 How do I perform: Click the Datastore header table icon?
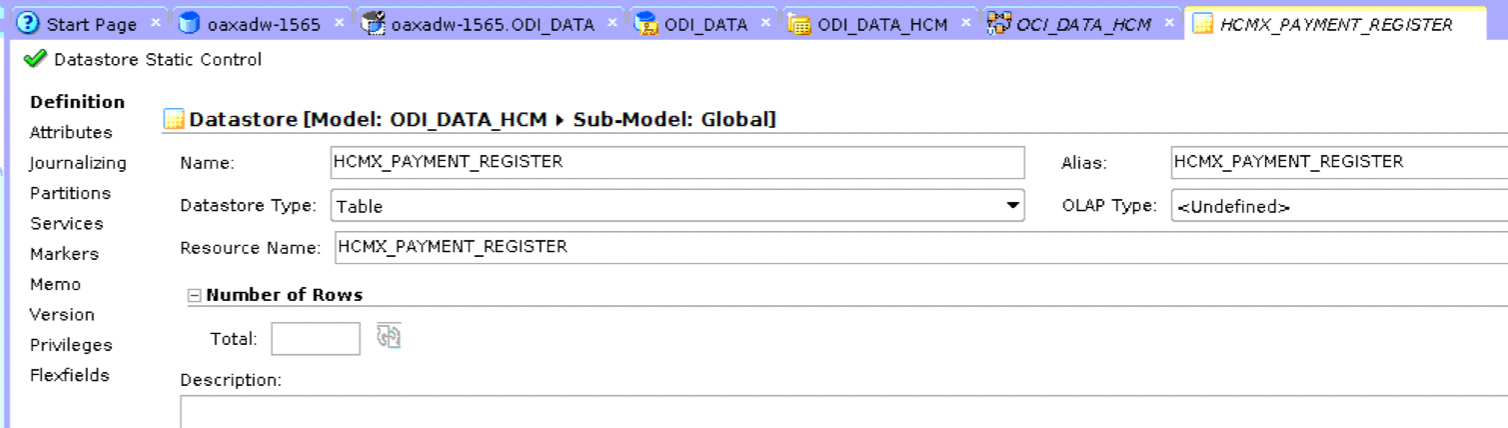[174, 120]
